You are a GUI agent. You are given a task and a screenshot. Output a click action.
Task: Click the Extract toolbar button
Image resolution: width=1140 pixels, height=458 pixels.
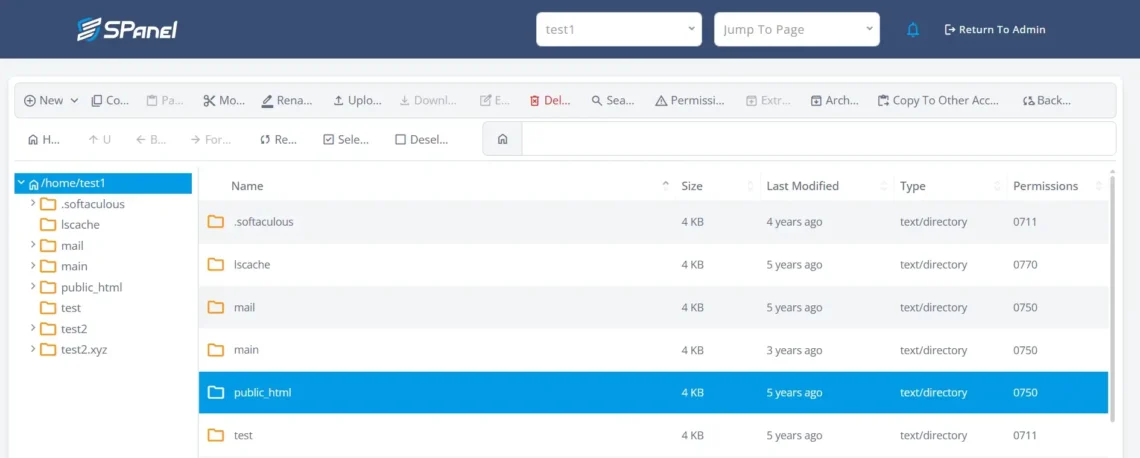(x=768, y=100)
